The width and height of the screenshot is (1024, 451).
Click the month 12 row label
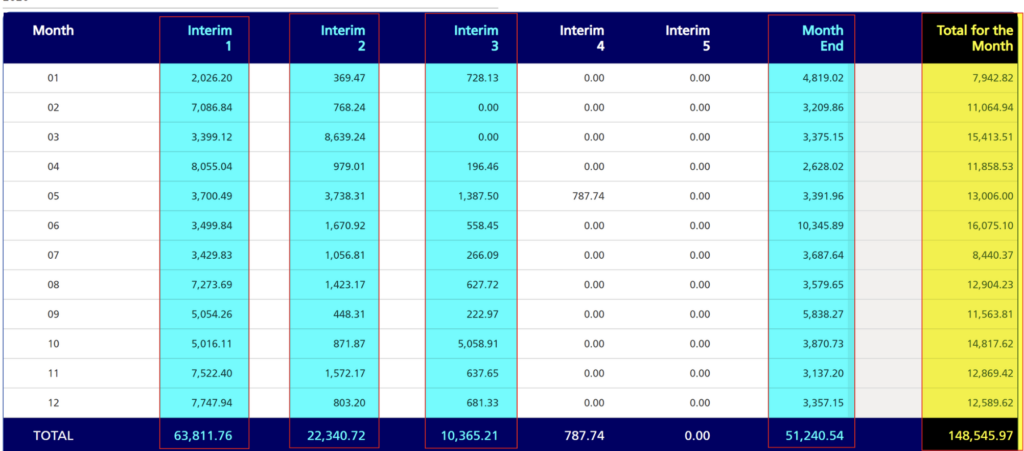53,403
